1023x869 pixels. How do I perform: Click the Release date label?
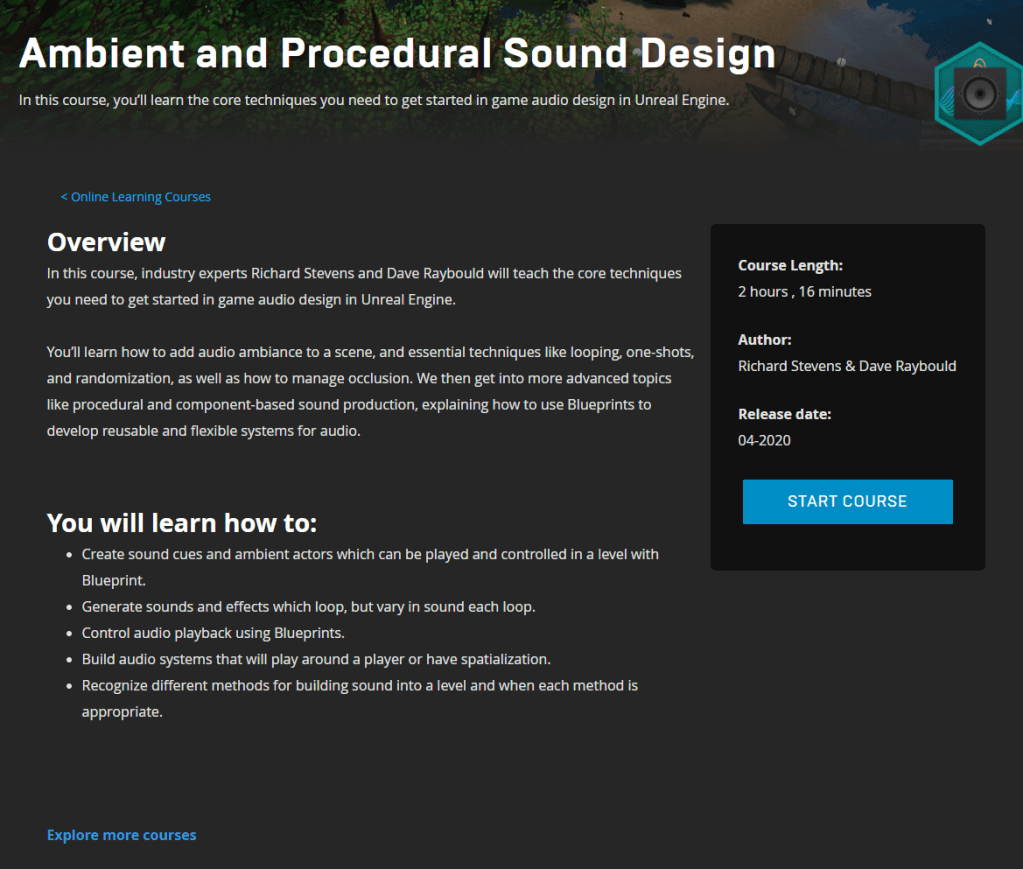784,414
